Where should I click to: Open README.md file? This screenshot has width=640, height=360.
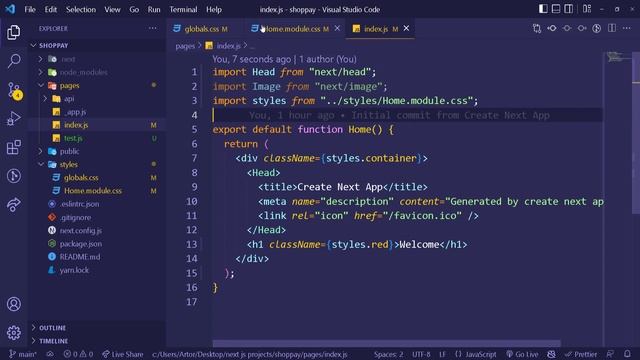pos(97,257)
